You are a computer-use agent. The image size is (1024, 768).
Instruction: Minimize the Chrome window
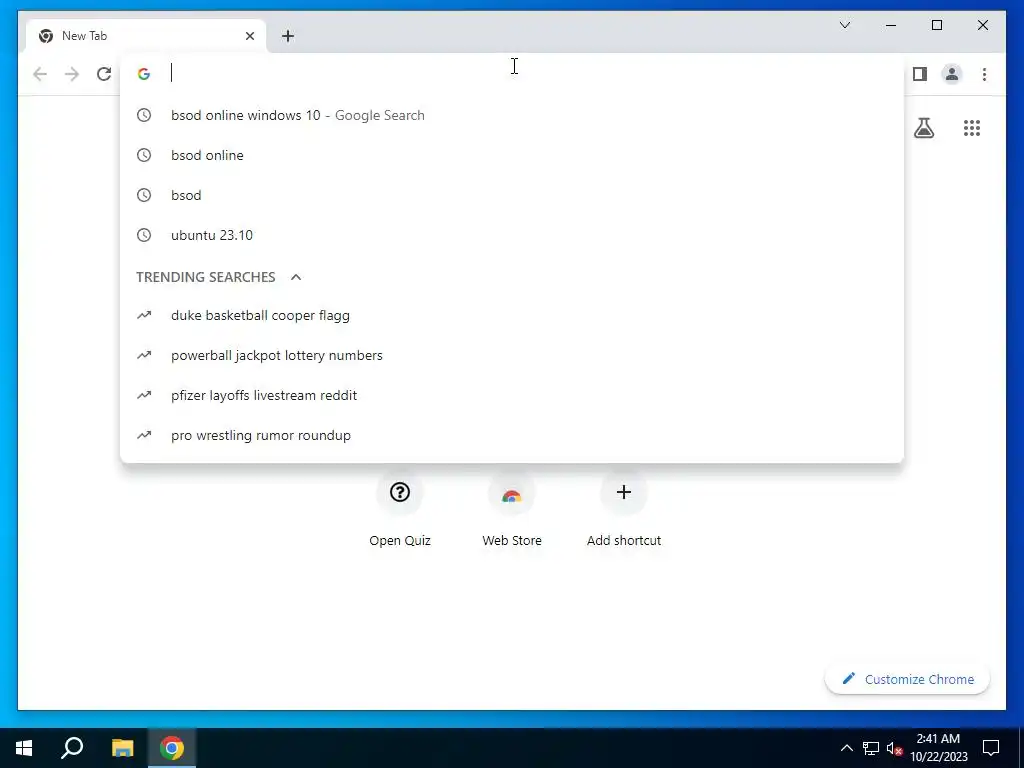[x=891, y=25]
